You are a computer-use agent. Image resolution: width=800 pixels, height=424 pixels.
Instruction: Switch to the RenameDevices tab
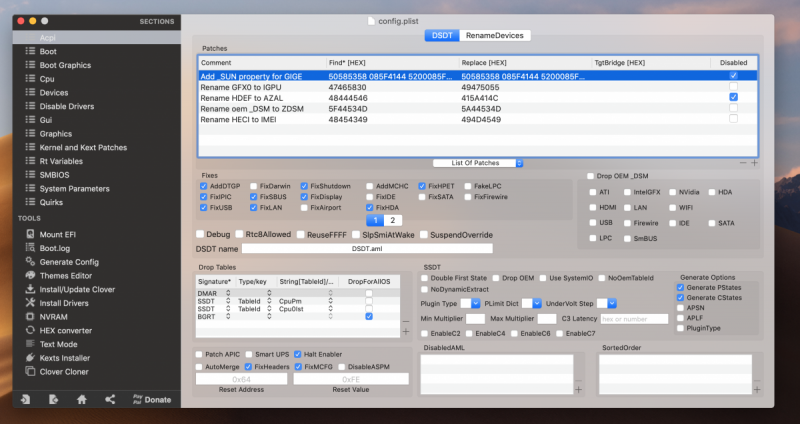[x=496, y=35]
